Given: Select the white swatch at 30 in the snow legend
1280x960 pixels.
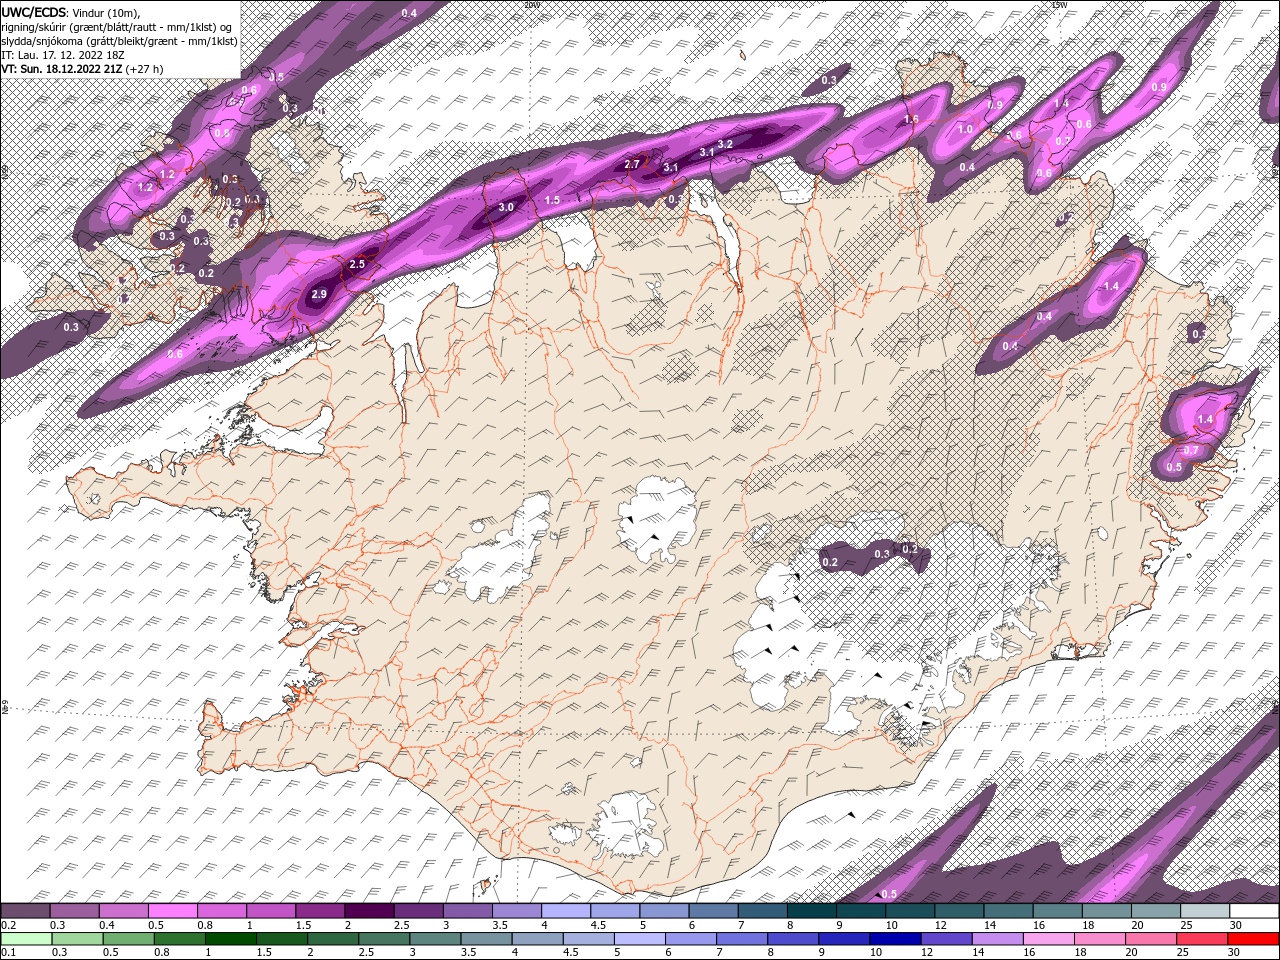Looking at the screenshot, I should [1253, 911].
